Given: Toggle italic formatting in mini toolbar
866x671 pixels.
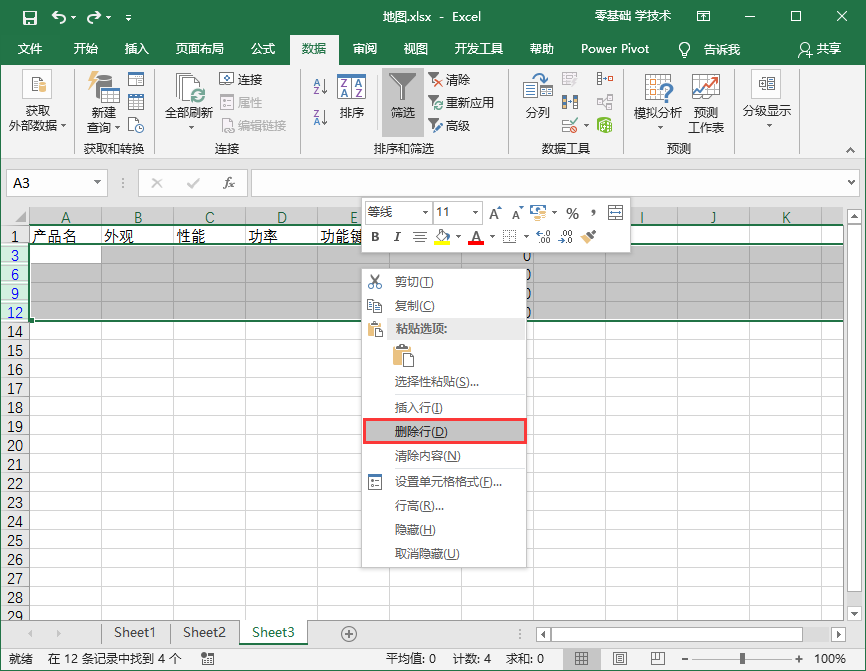Looking at the screenshot, I should point(397,236).
